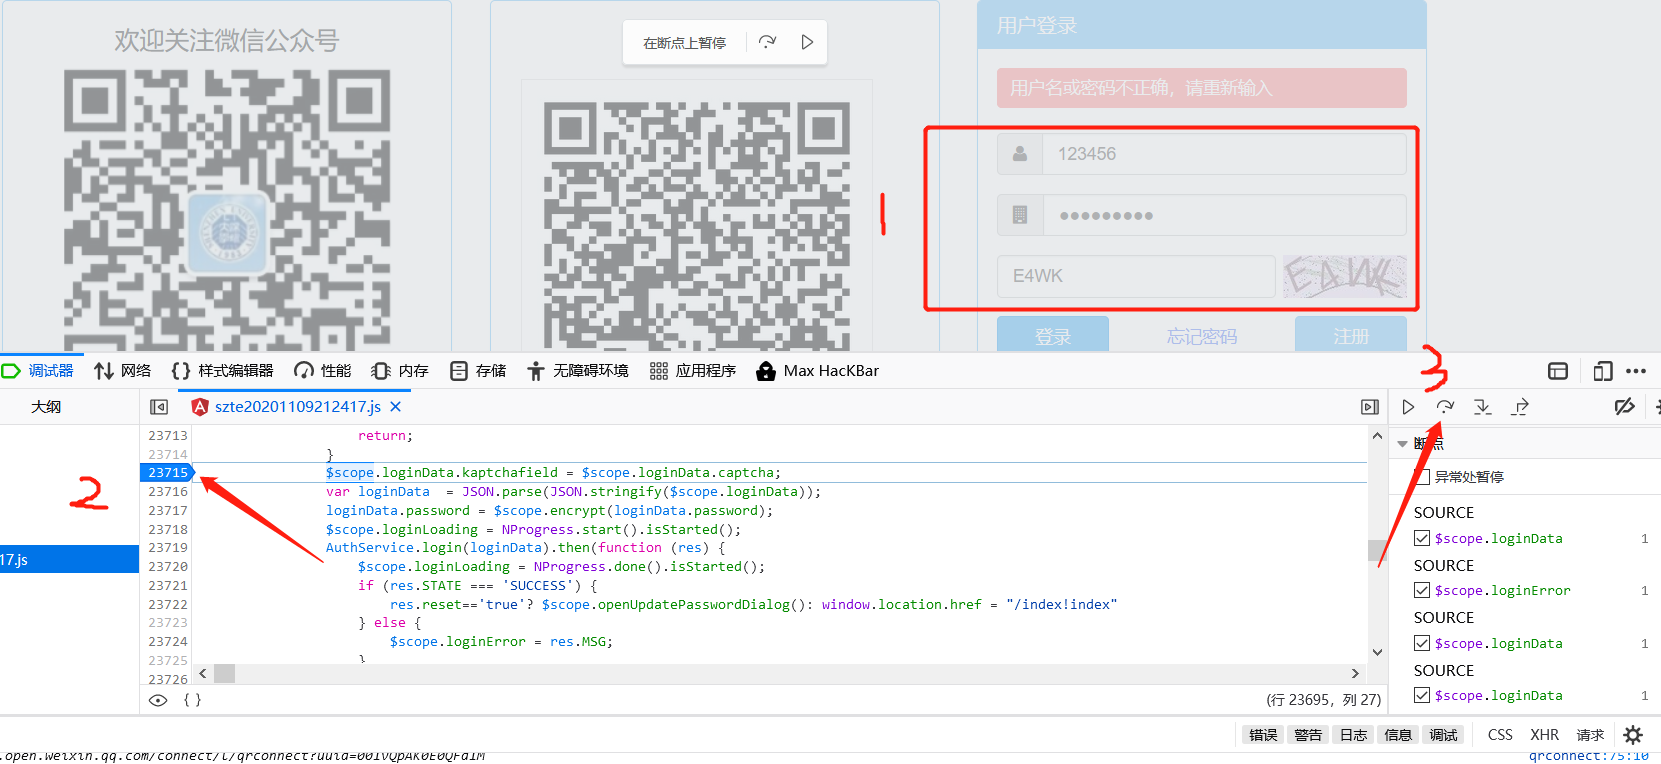The image size is (1661, 764).
Task: Click the captcha field containing E4WK
Action: coord(1136,276)
